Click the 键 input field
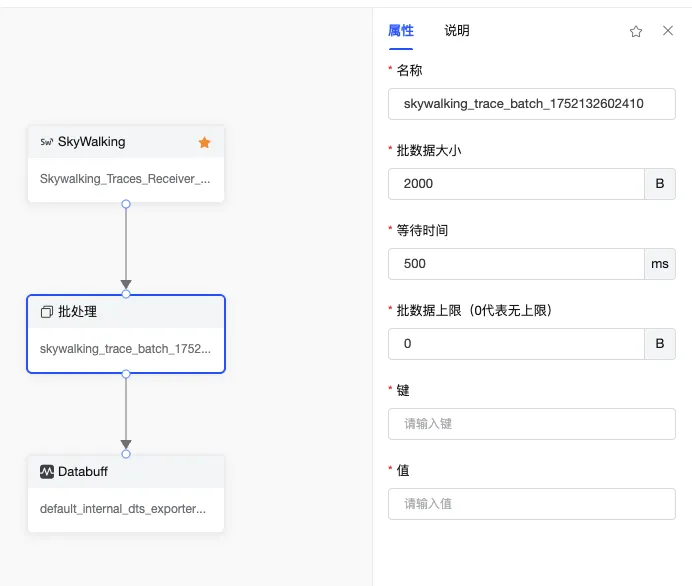Image resolution: width=692 pixels, height=586 pixels. pos(531,424)
